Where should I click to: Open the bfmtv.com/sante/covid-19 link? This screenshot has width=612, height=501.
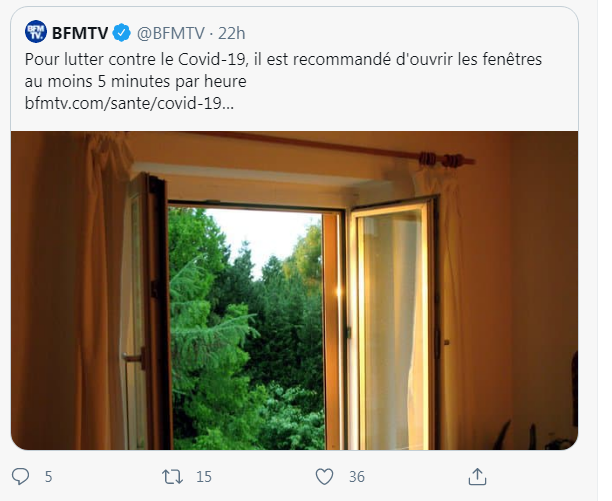pos(129,103)
